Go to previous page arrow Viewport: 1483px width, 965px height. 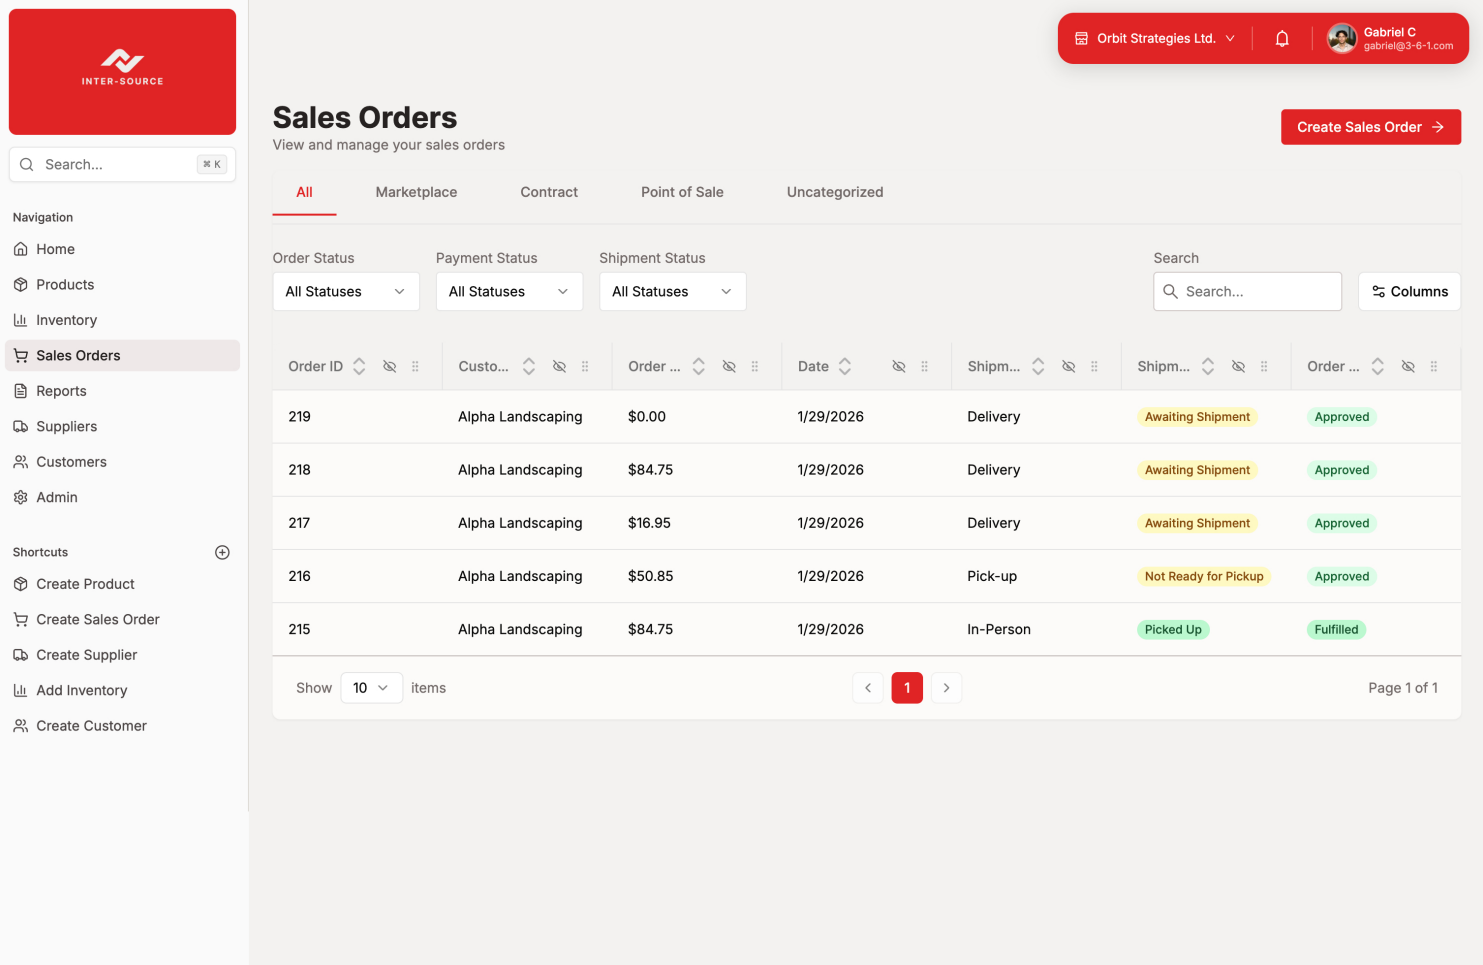pyautogui.click(x=868, y=688)
